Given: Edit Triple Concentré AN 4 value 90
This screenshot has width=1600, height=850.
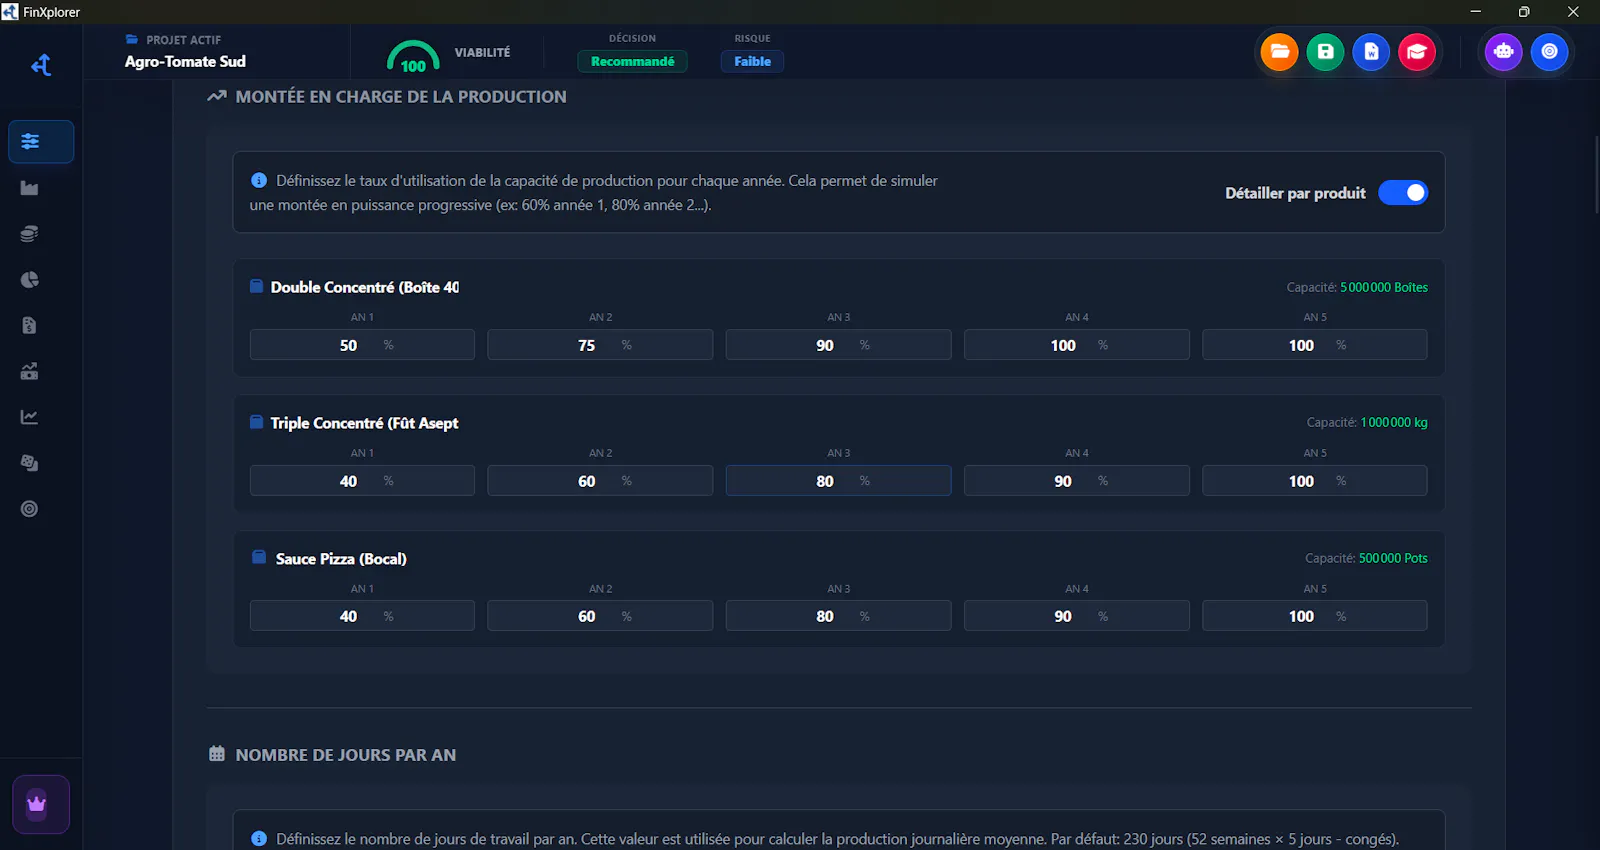Looking at the screenshot, I should click(1076, 481).
